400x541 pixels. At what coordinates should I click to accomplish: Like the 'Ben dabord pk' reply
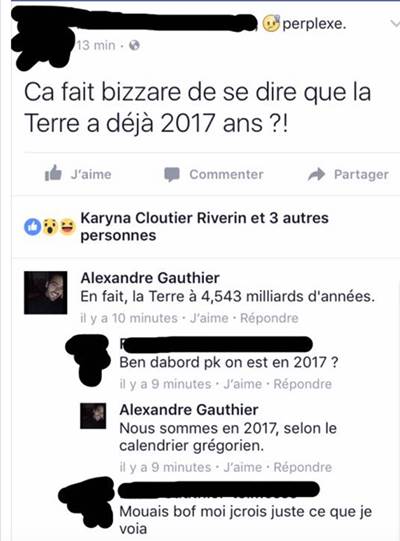coord(243,384)
